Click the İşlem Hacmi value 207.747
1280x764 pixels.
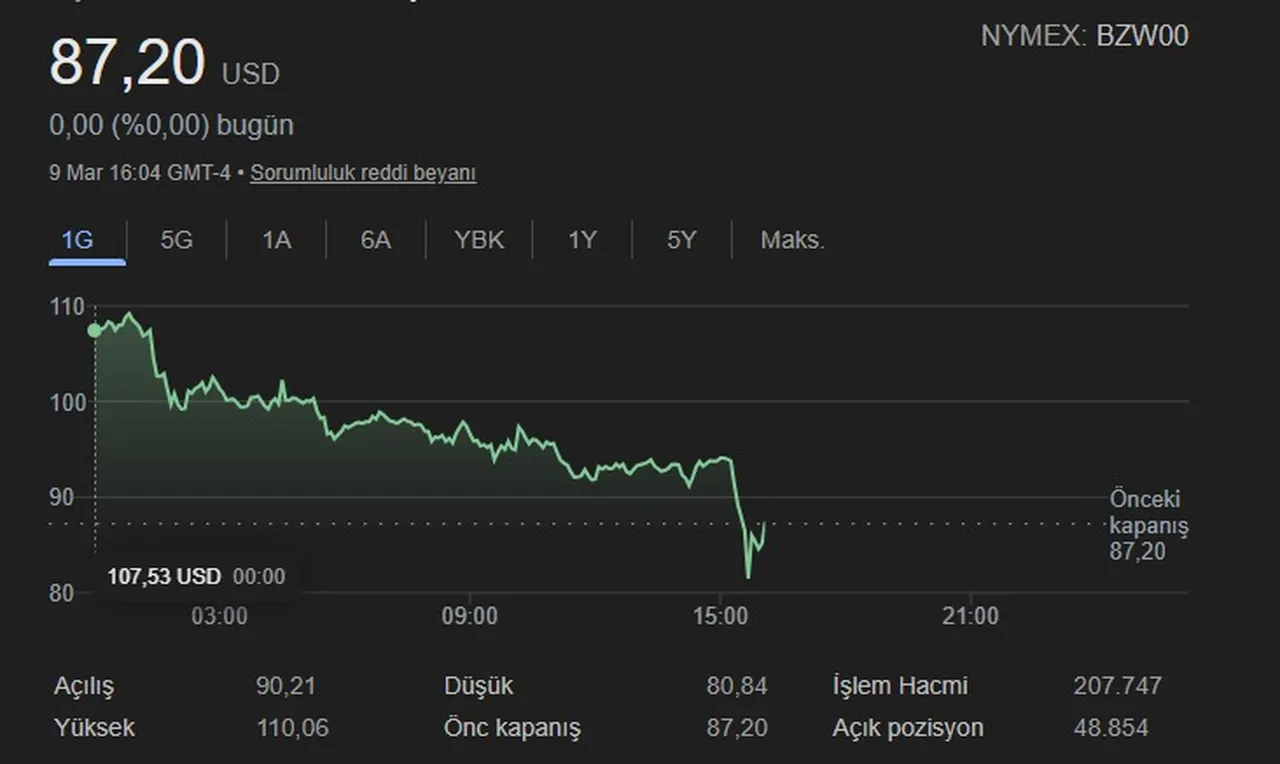(1118, 686)
